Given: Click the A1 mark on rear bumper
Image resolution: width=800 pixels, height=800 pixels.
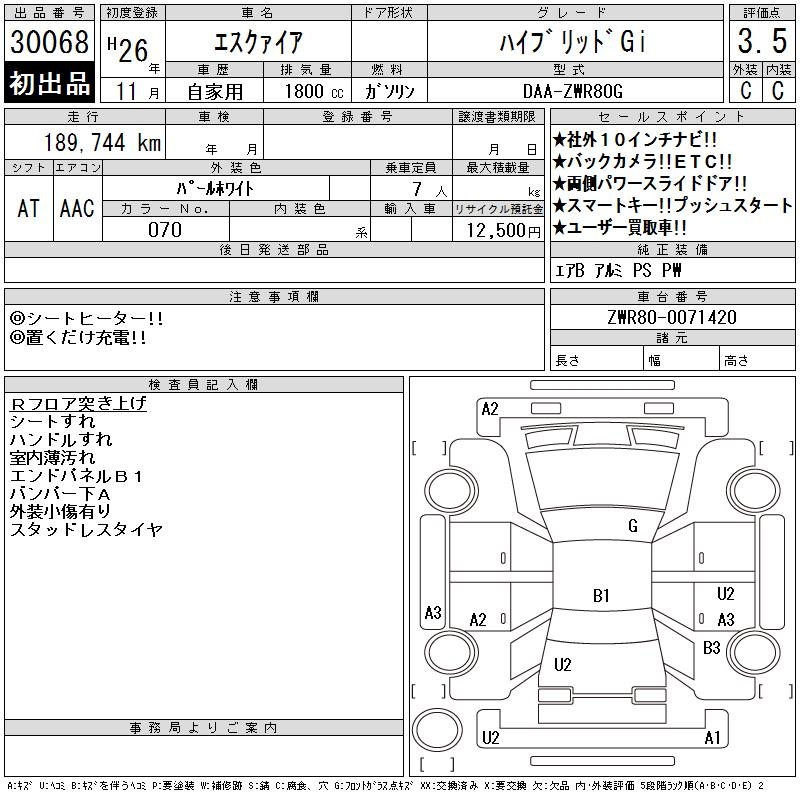Looking at the screenshot, I should point(712,738).
